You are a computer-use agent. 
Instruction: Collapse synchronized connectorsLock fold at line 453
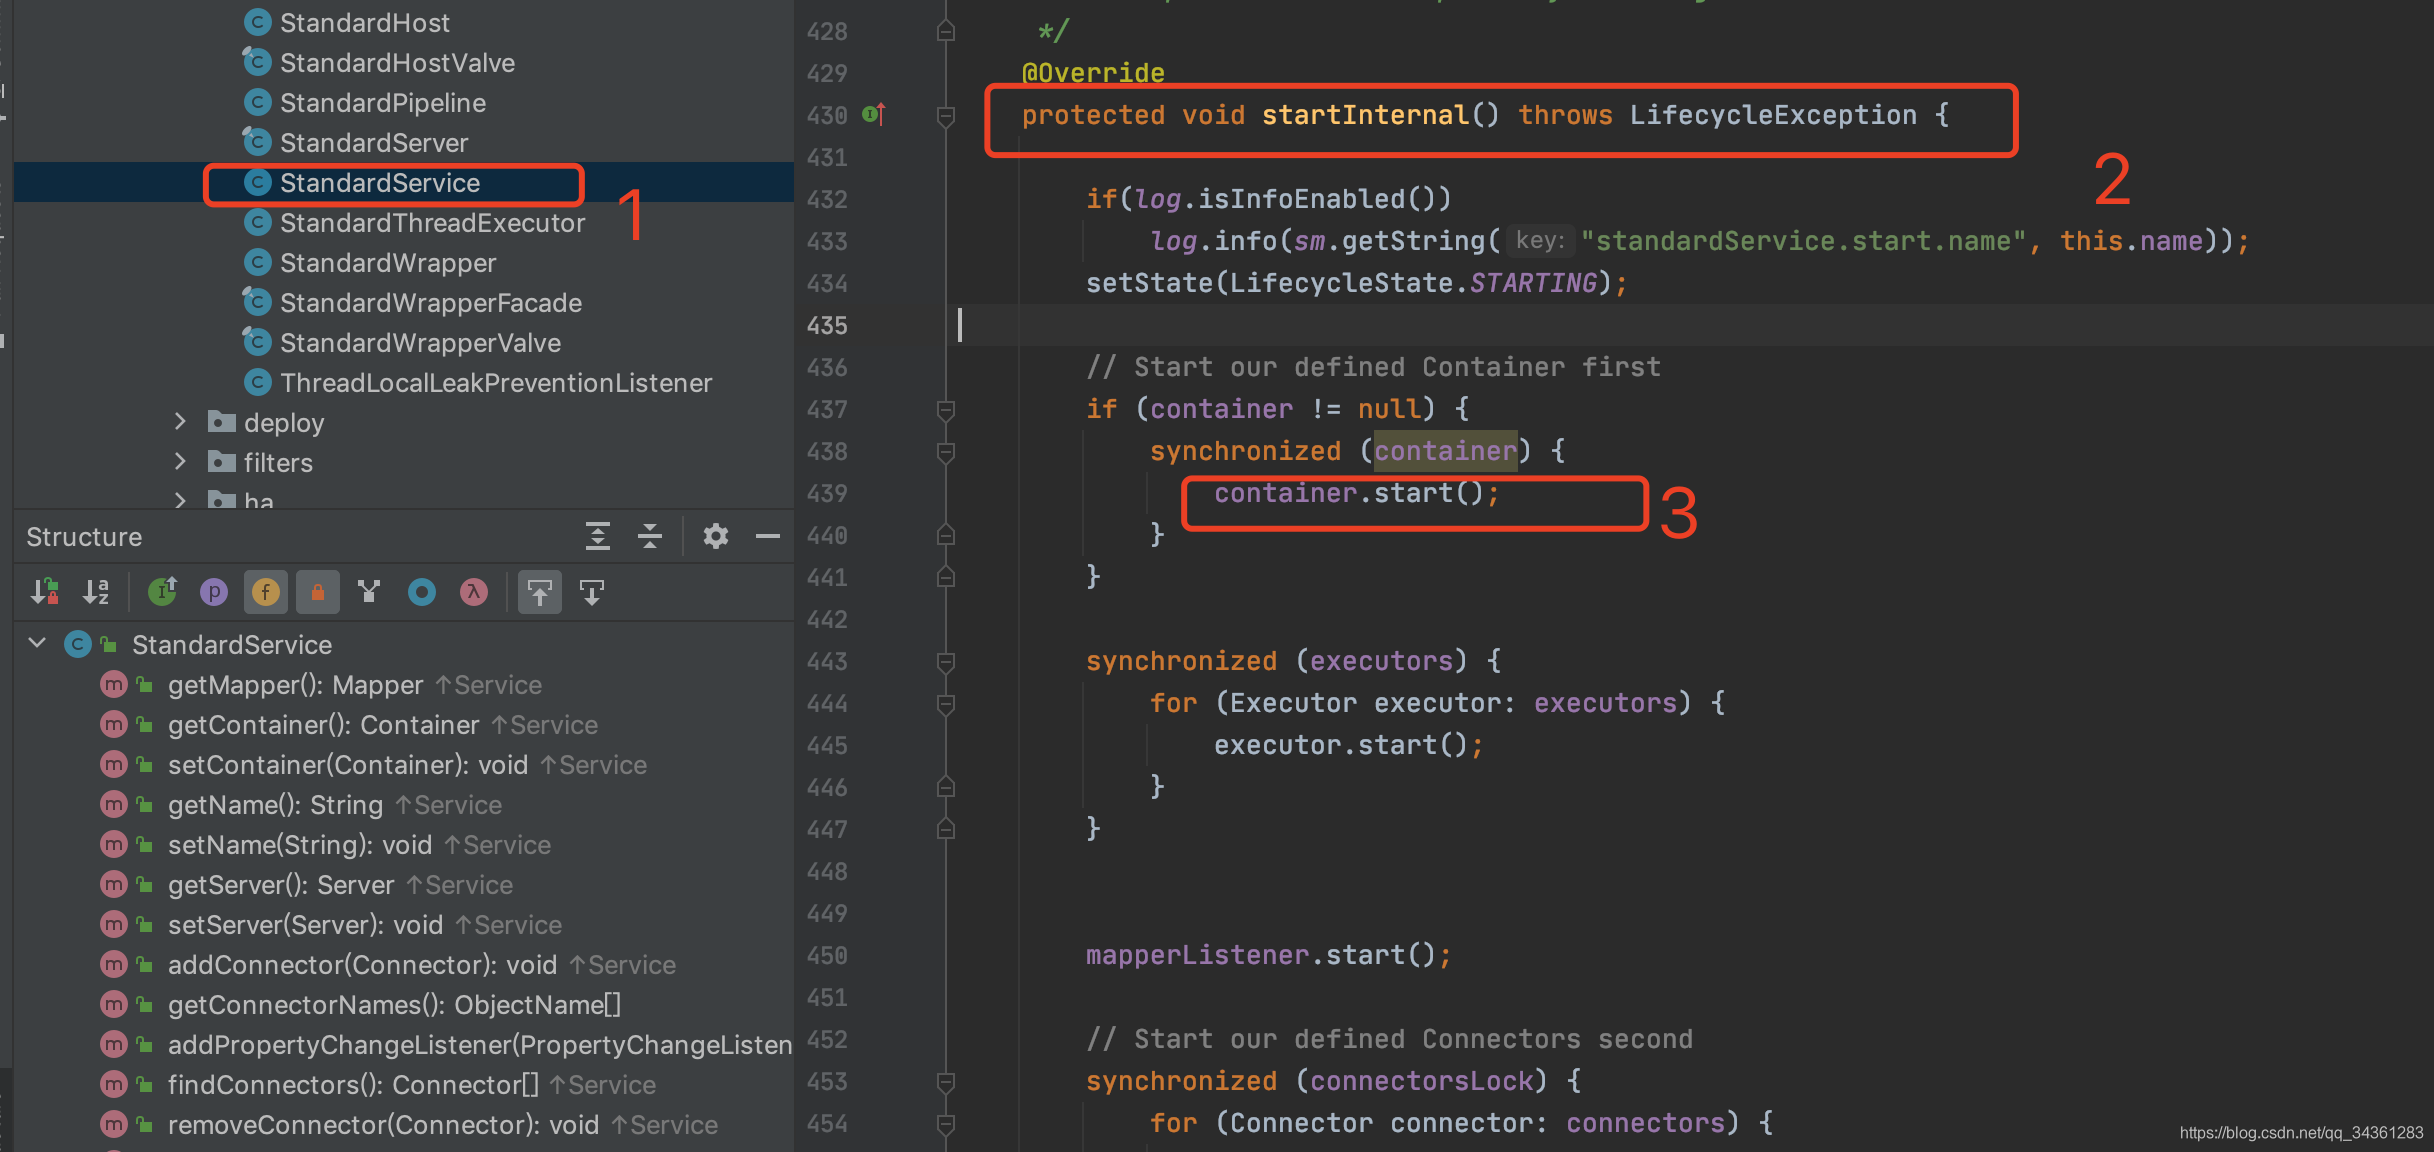[945, 1082]
